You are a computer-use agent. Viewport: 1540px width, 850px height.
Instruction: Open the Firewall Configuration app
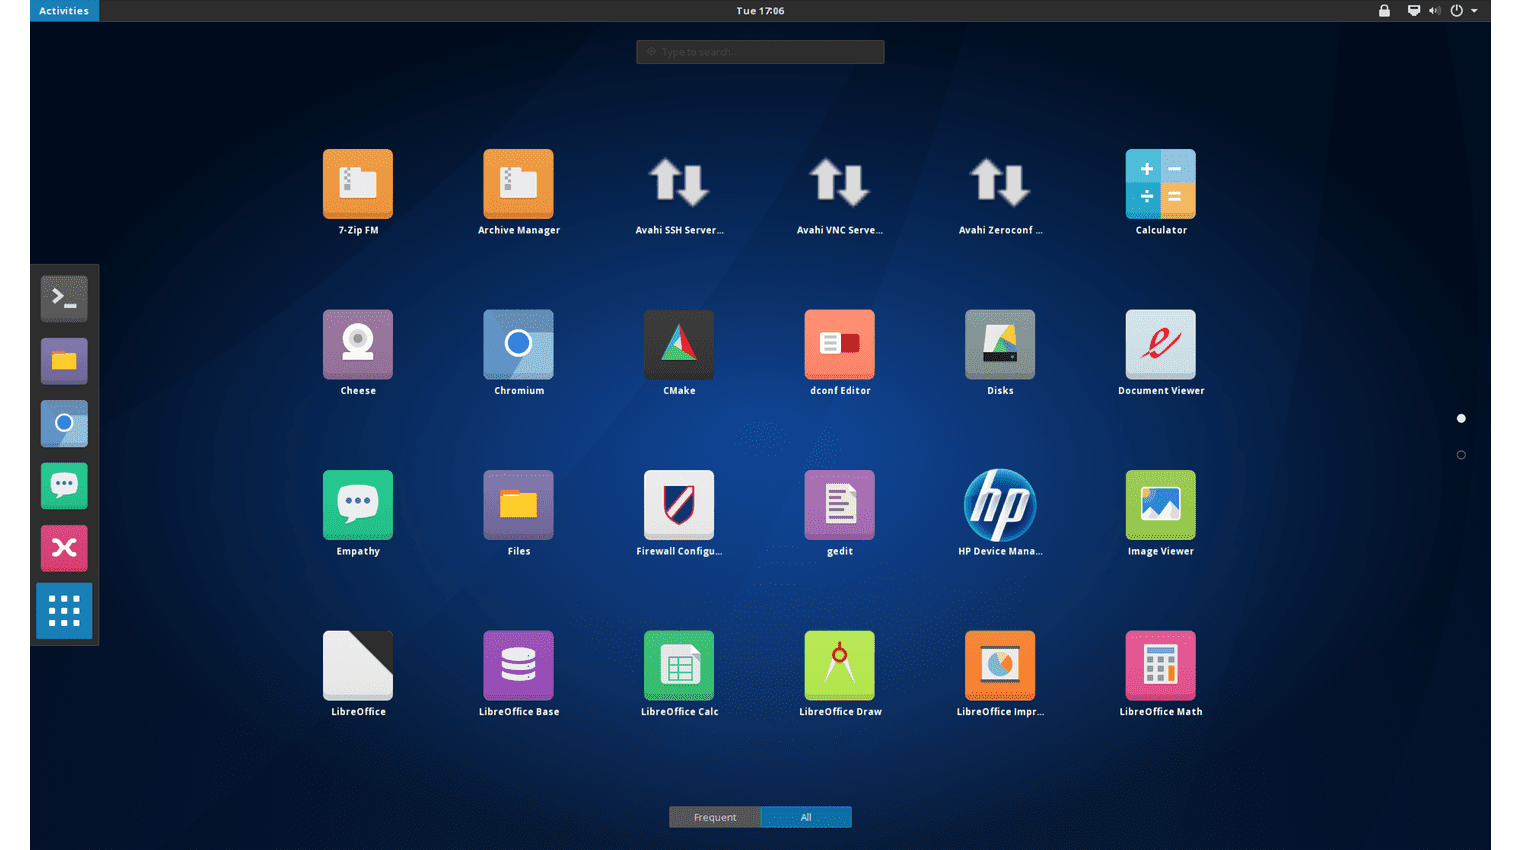[x=679, y=506]
